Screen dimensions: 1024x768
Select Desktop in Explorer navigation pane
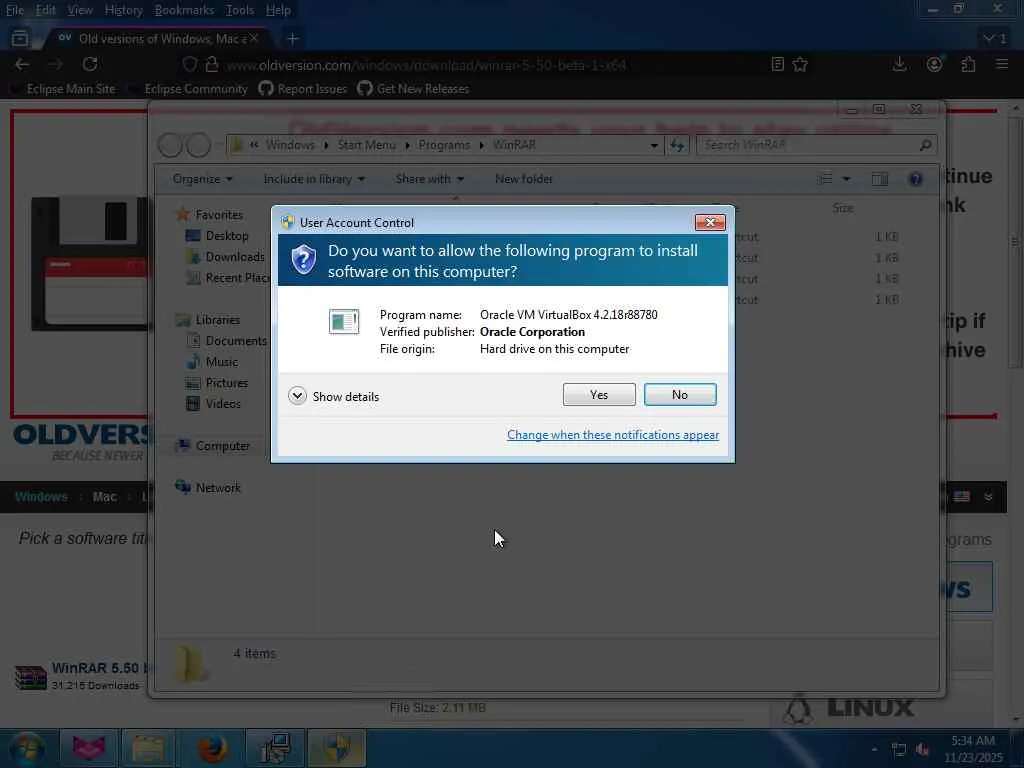217,236
